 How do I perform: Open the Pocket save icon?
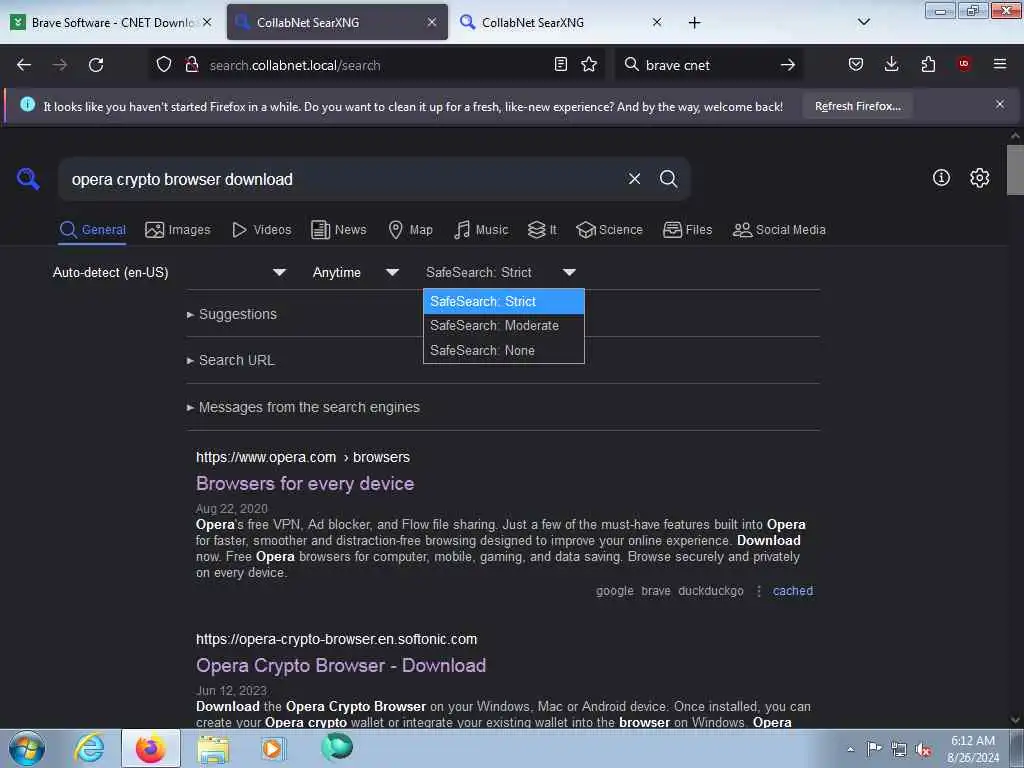[856, 65]
